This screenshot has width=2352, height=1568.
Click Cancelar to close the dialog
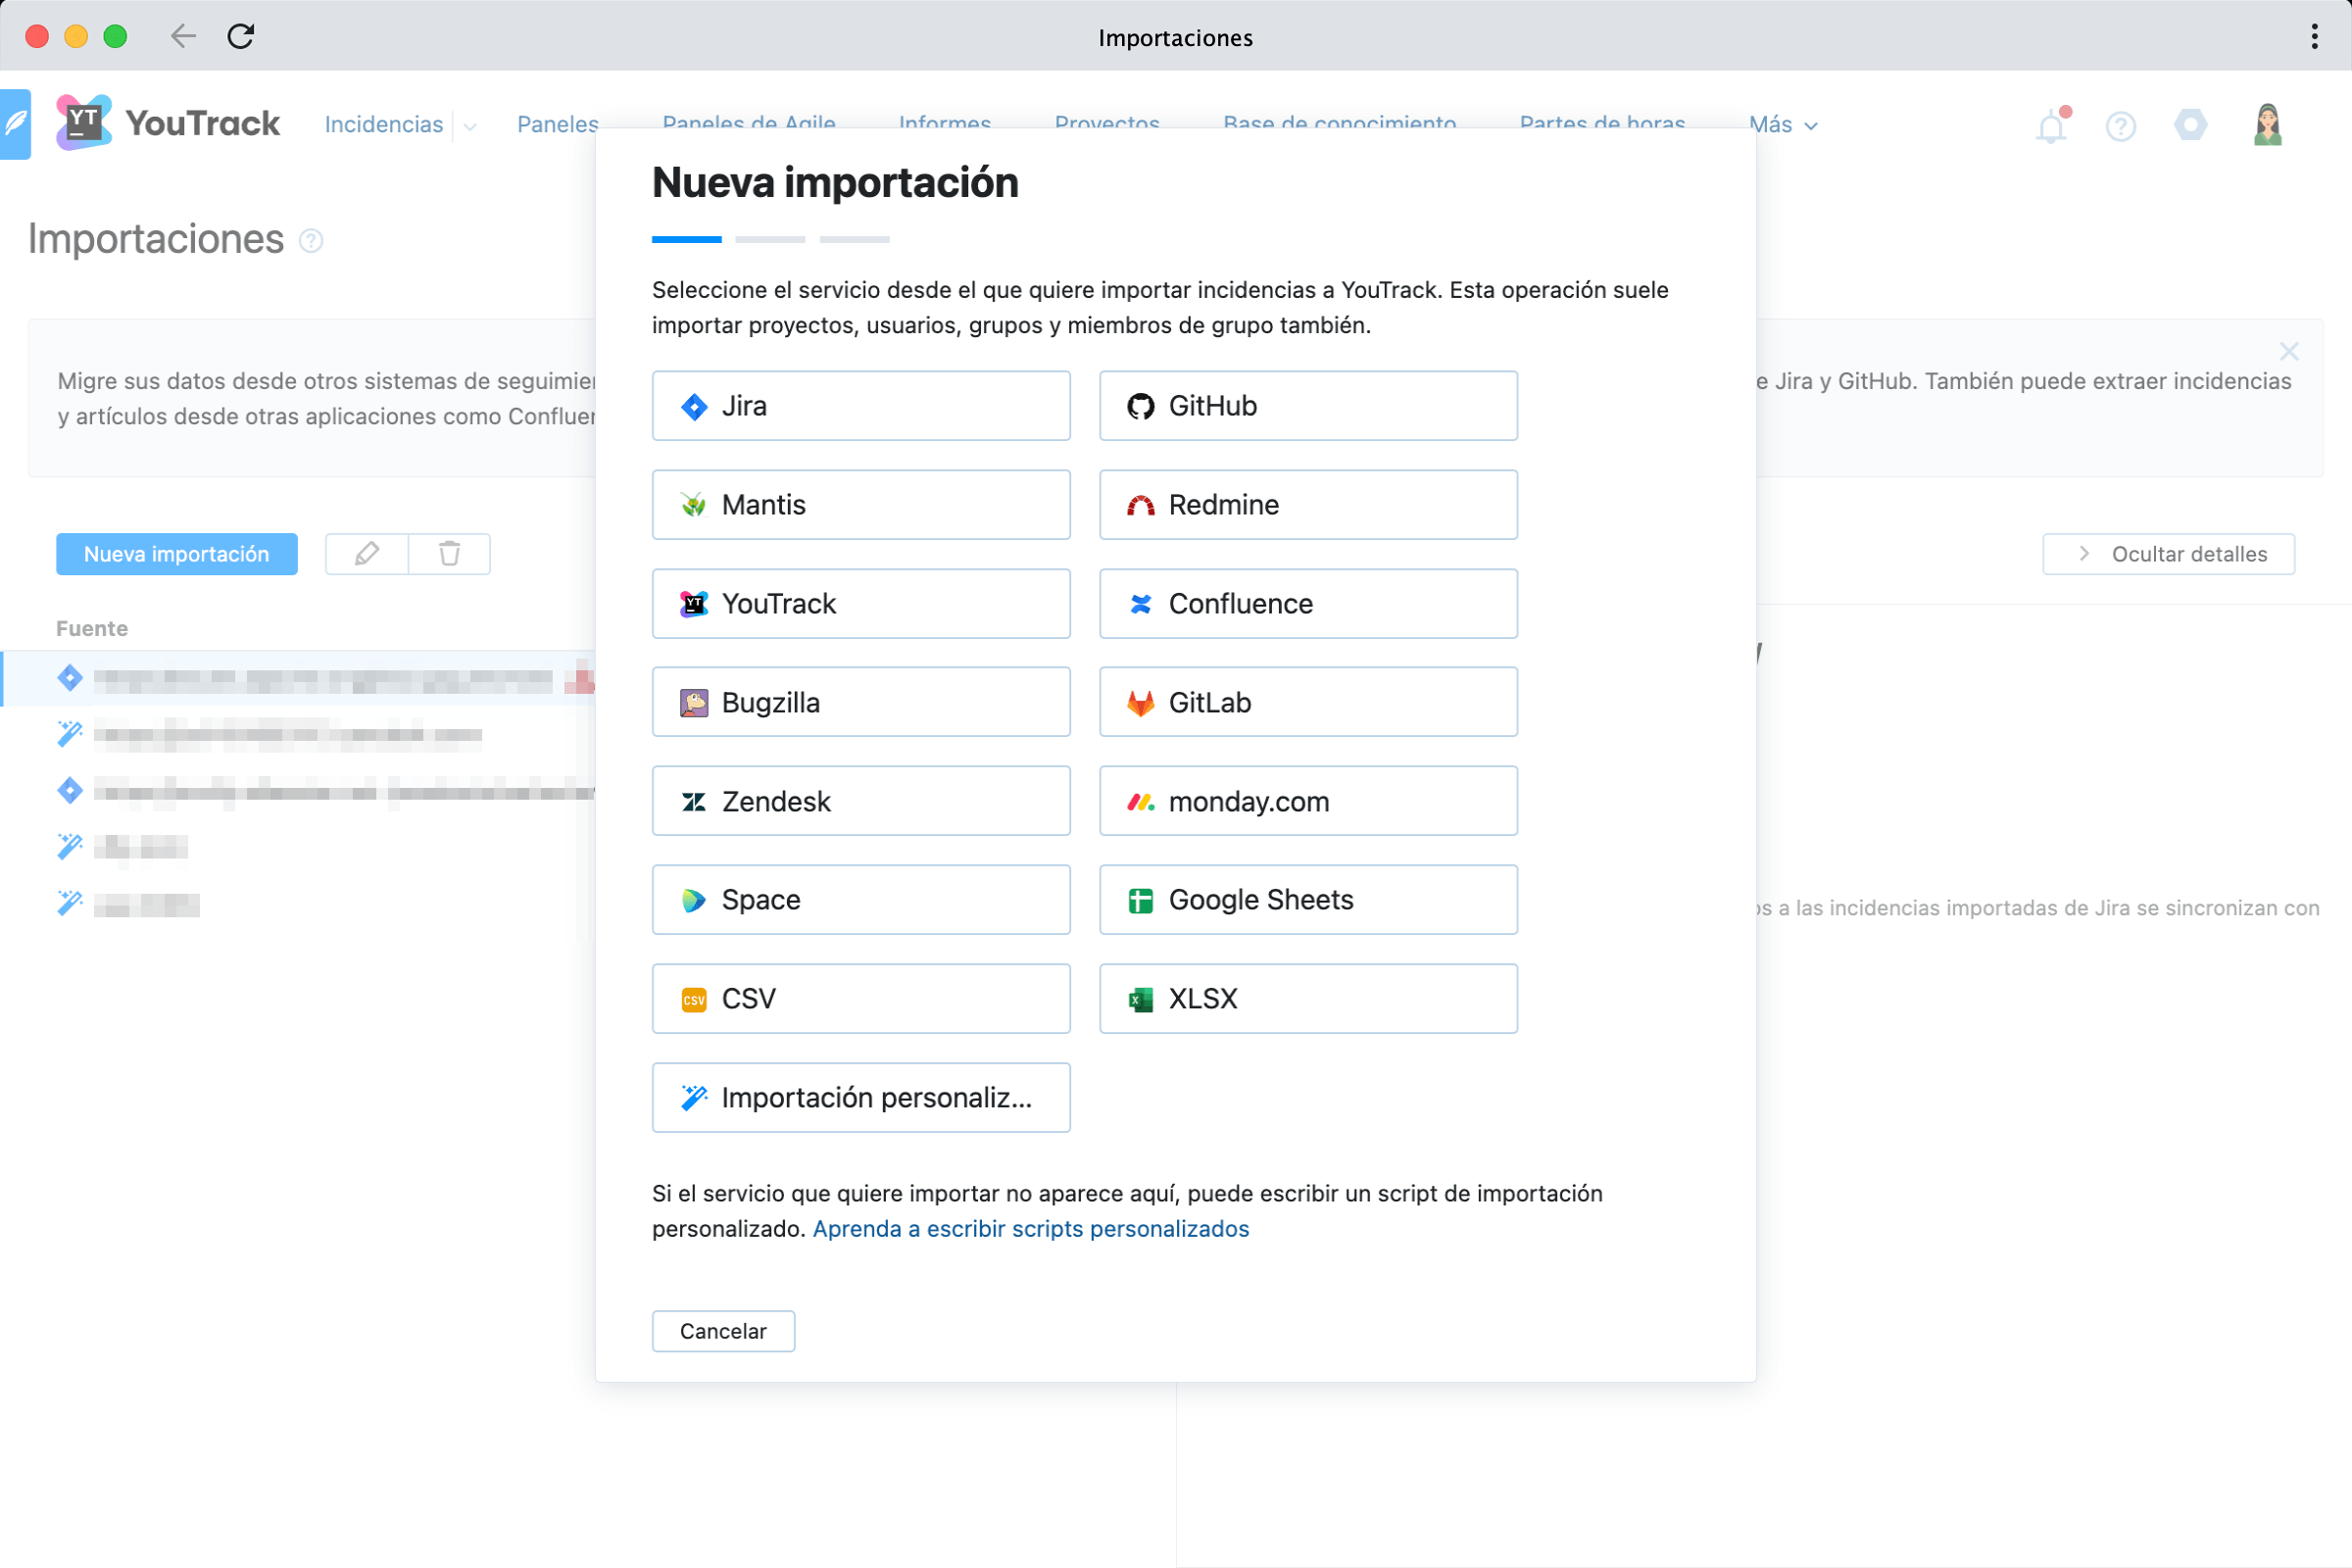click(x=723, y=1331)
